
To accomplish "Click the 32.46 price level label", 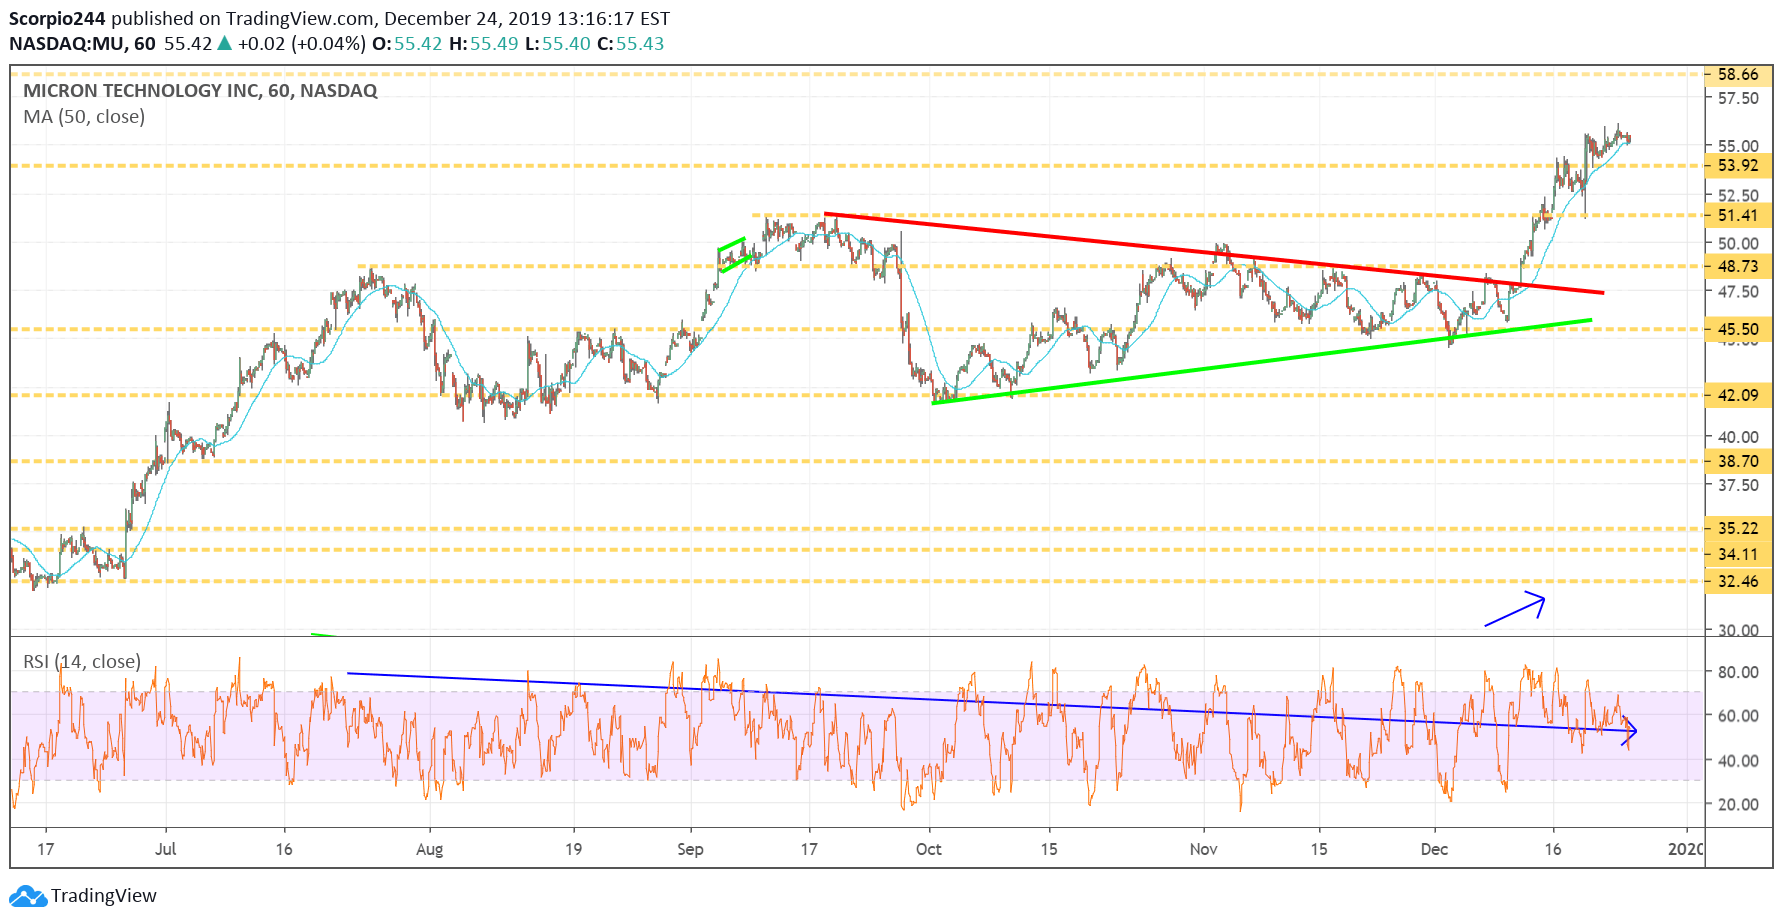I will (x=1738, y=582).
